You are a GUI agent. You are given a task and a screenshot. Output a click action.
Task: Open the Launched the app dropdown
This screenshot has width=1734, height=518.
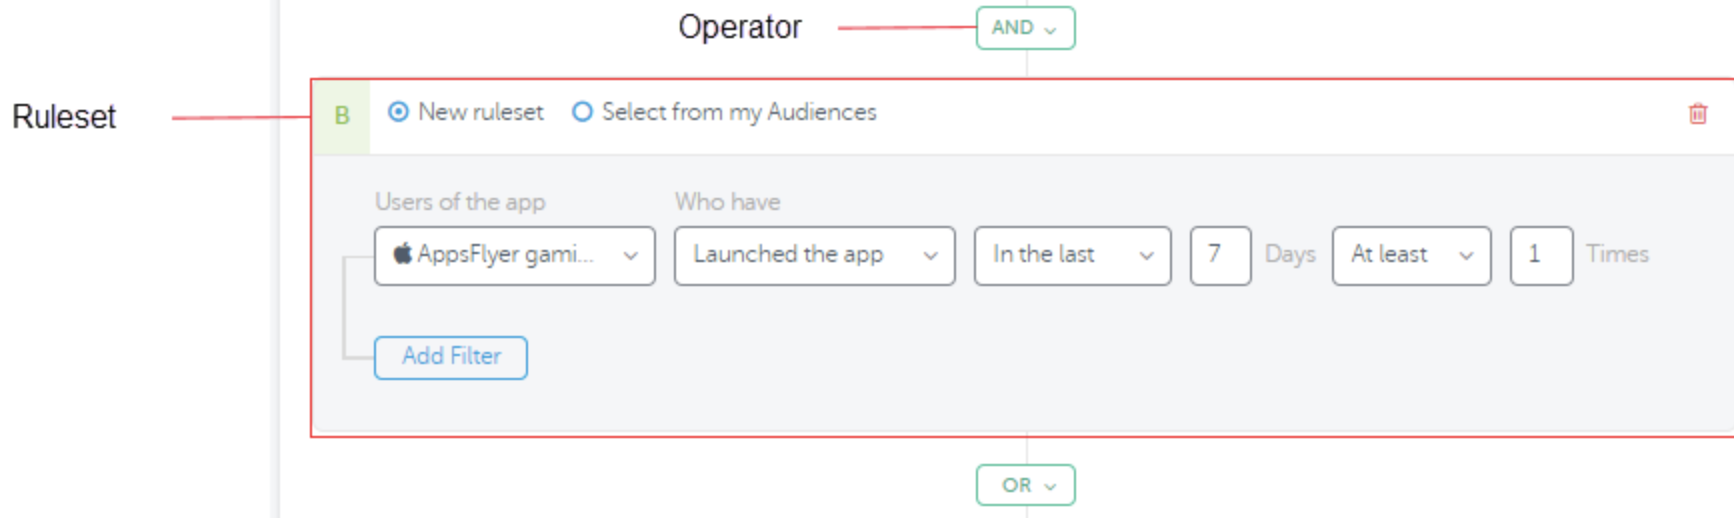815,256
